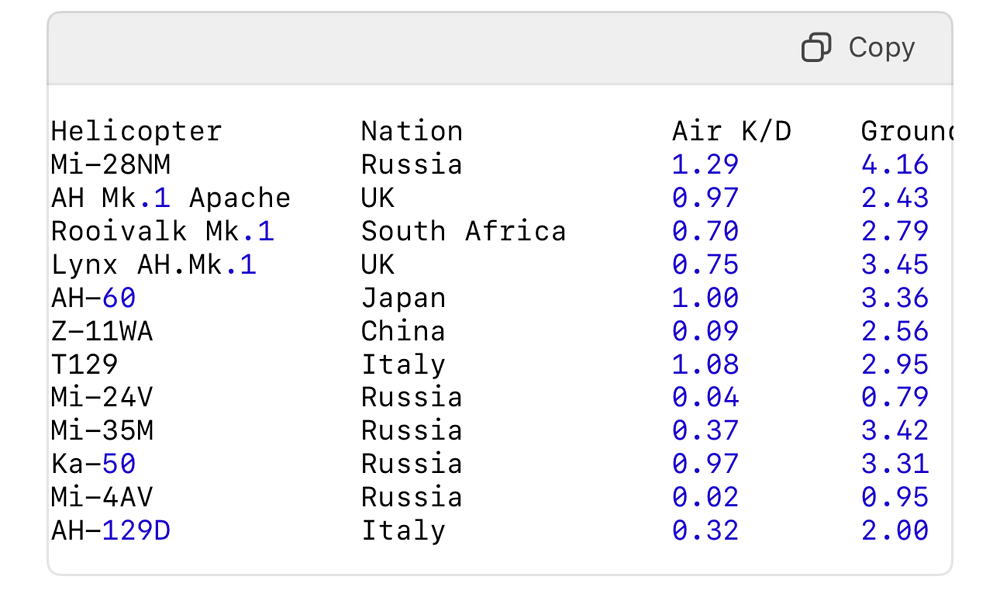This screenshot has height=610, width=1000.
Task: Click the Nation column header
Action: 411,131
